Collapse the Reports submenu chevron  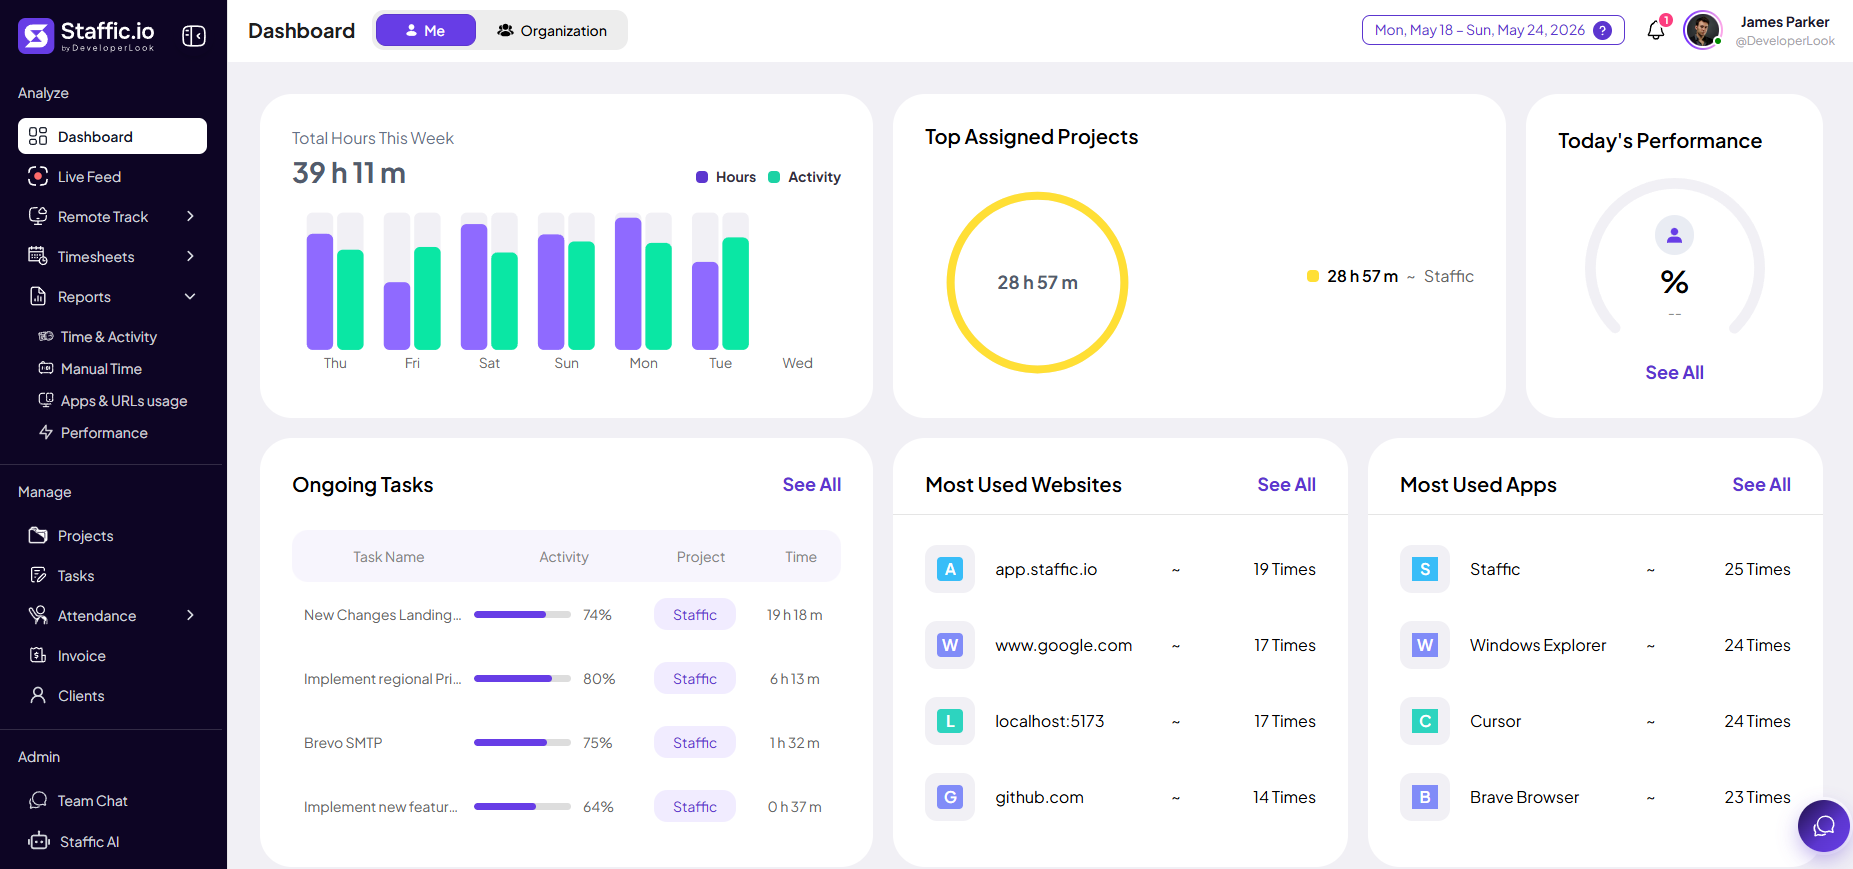pyautogui.click(x=190, y=296)
